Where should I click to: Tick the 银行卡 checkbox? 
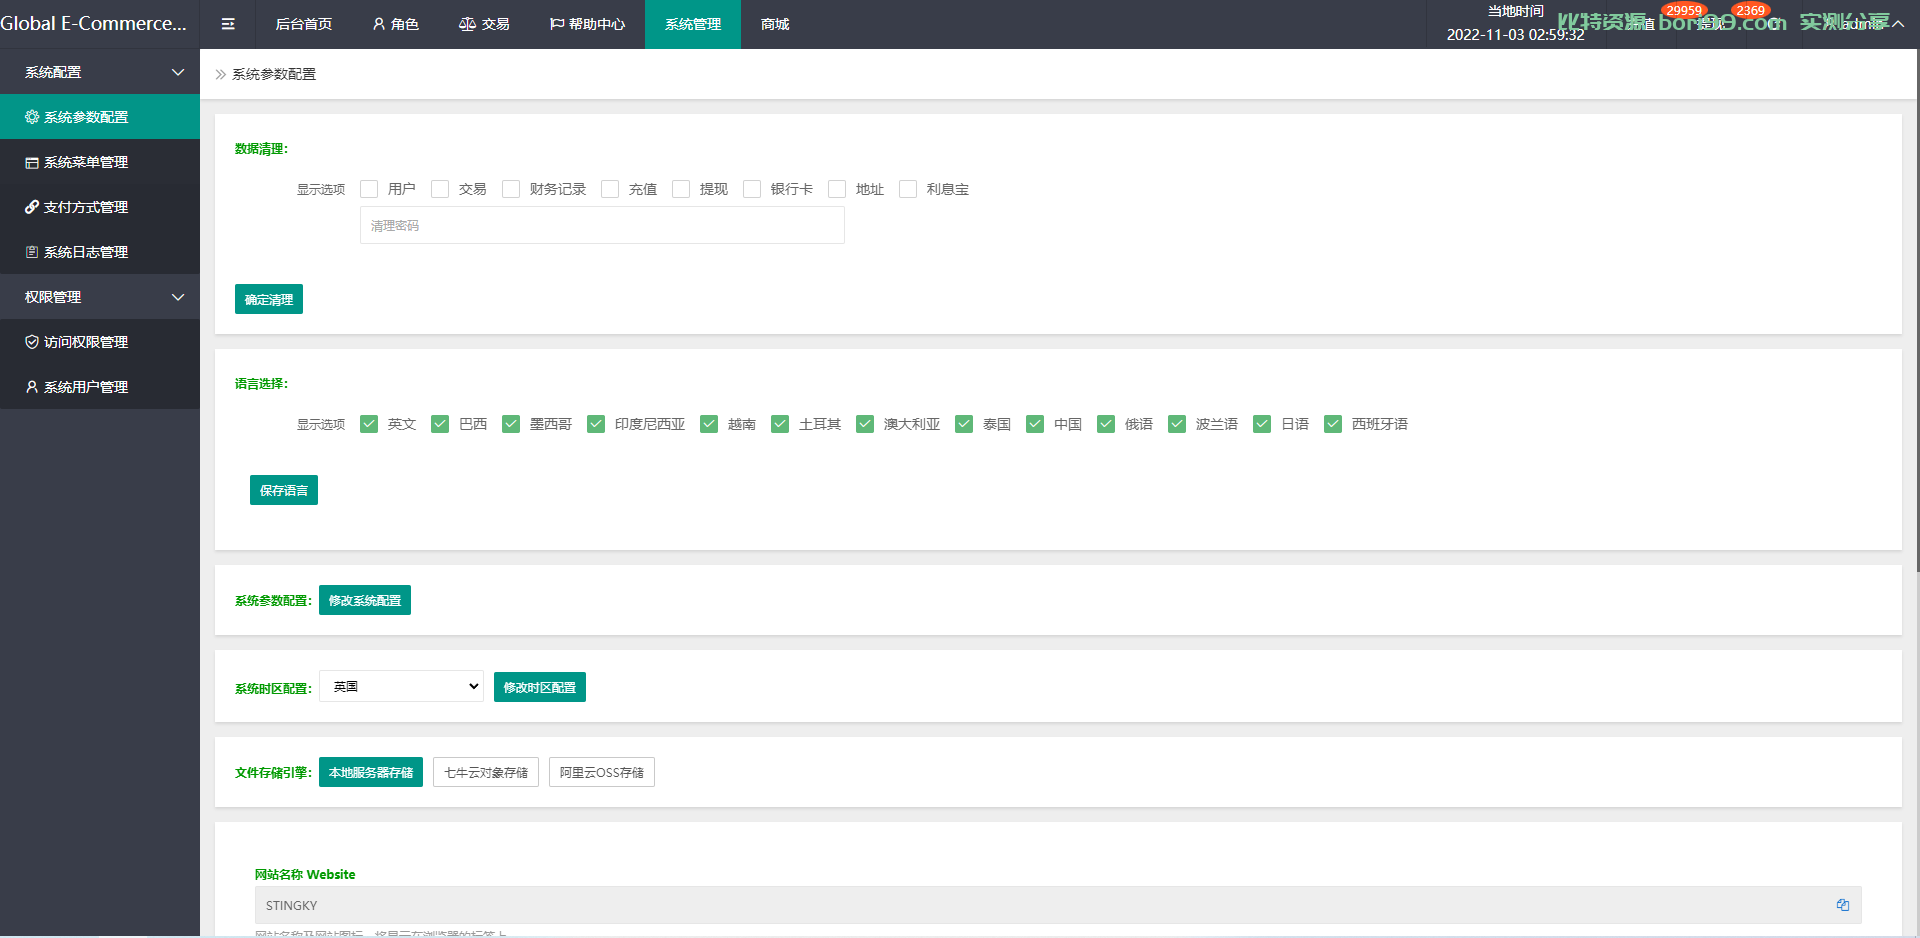(x=752, y=189)
